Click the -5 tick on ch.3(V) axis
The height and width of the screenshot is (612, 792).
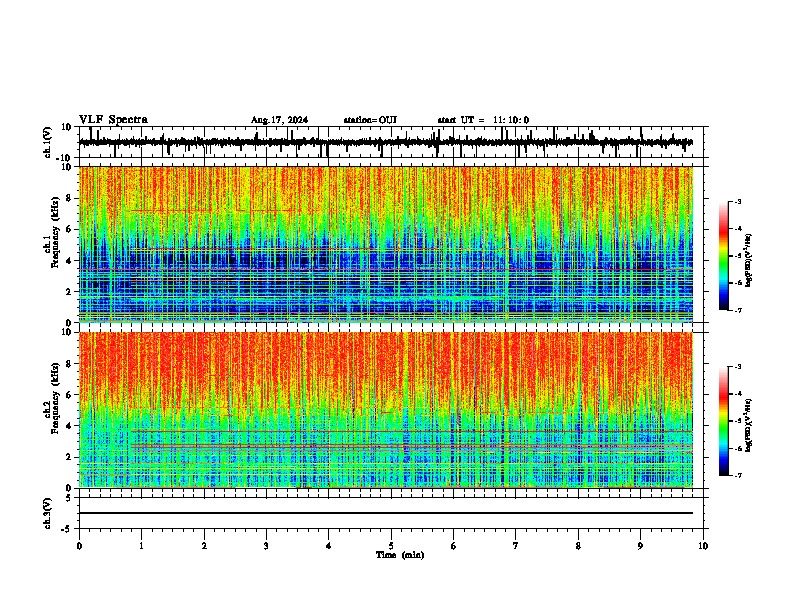(67, 529)
